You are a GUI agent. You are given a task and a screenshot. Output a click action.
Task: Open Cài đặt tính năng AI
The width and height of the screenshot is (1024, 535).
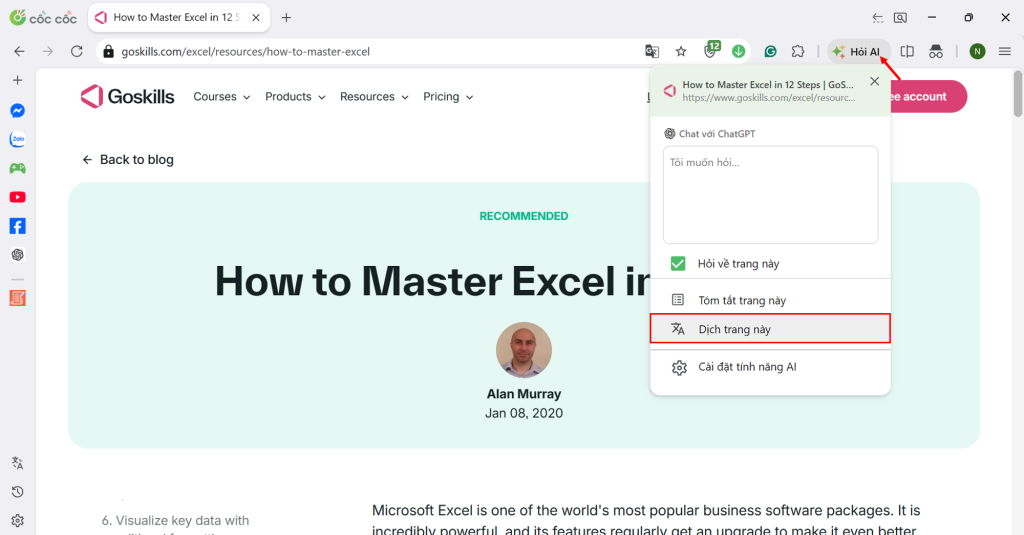tap(771, 367)
